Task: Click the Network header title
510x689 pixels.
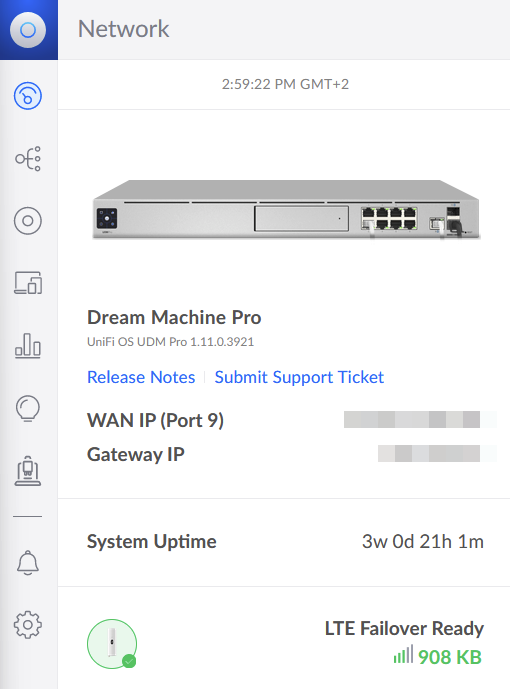Action: [123, 29]
